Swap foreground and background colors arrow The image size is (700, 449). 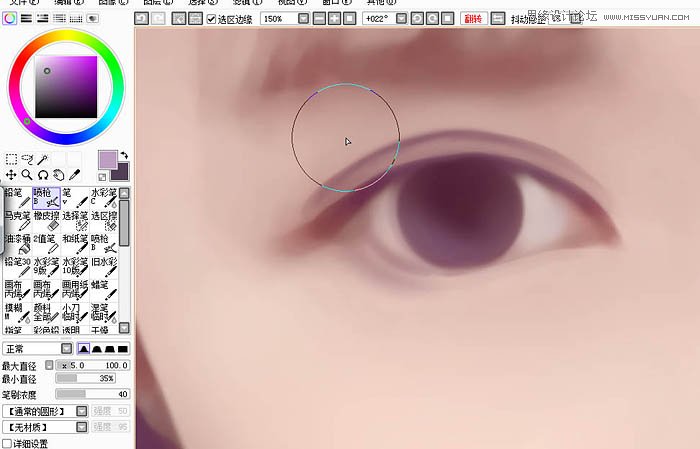[124, 155]
